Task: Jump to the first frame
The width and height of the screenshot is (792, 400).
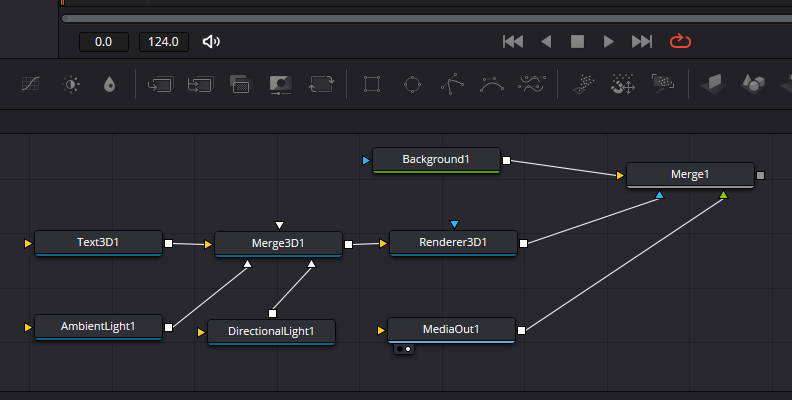Action: (513, 41)
